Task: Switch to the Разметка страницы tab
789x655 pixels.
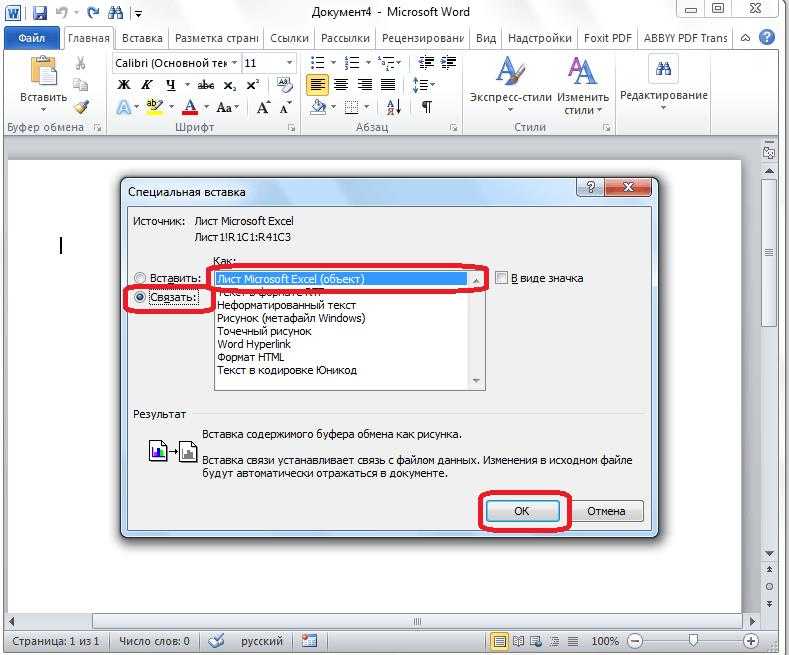Action: click(x=216, y=38)
